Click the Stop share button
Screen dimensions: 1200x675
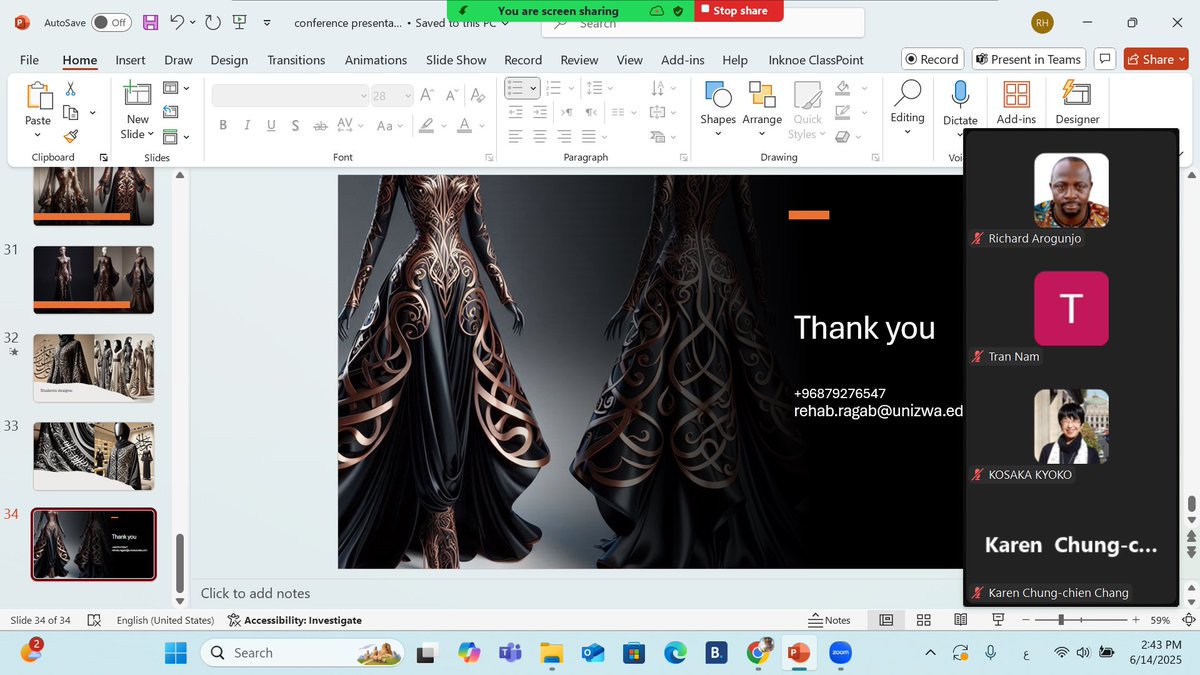[740, 10]
